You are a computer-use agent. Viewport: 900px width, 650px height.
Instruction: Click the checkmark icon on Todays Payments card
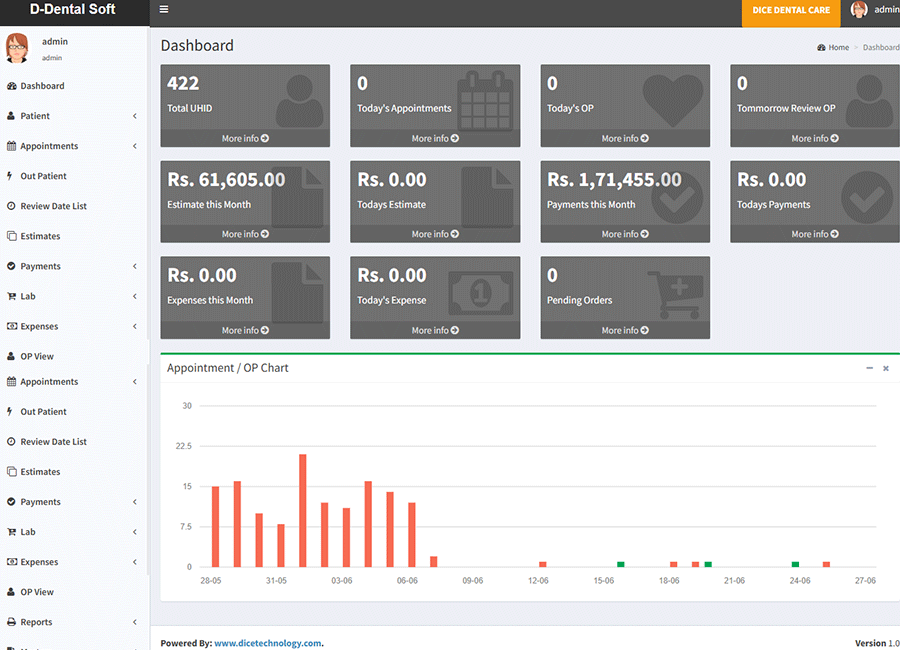(866, 197)
